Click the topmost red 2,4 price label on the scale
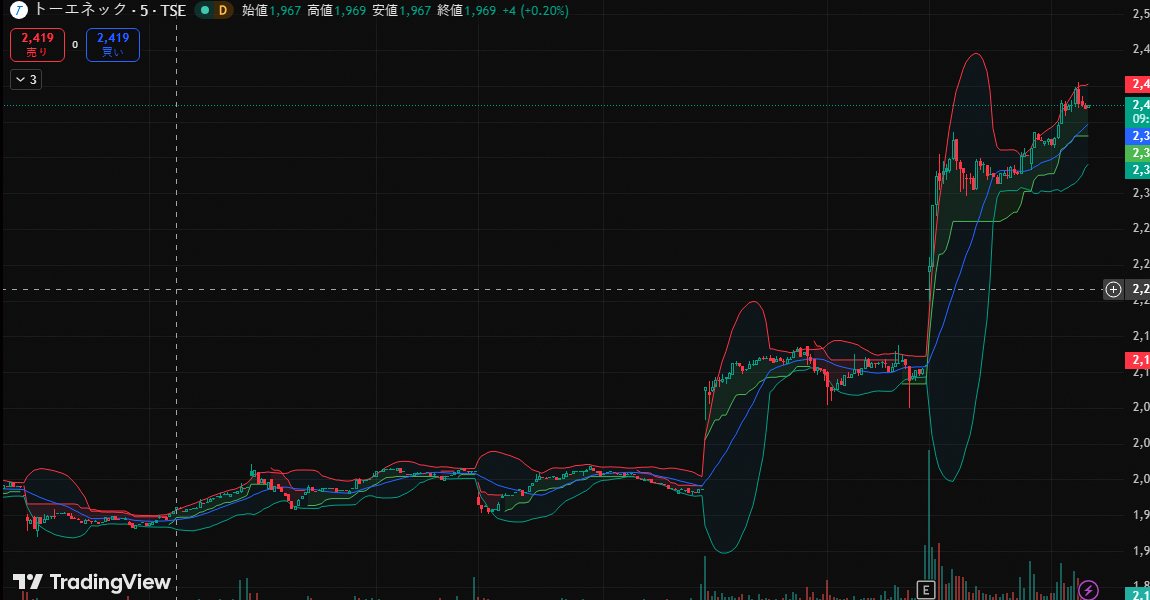This screenshot has height=600, width=1150. [1138, 84]
